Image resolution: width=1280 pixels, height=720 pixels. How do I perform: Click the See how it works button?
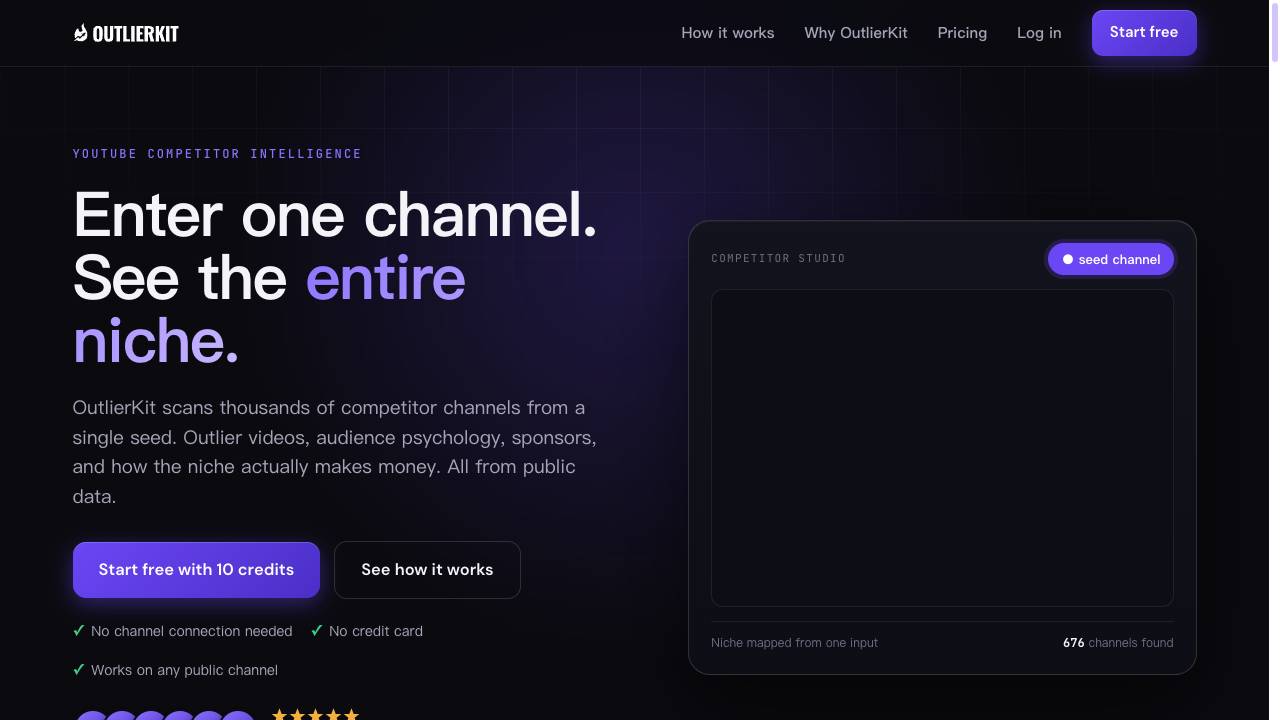tap(427, 570)
